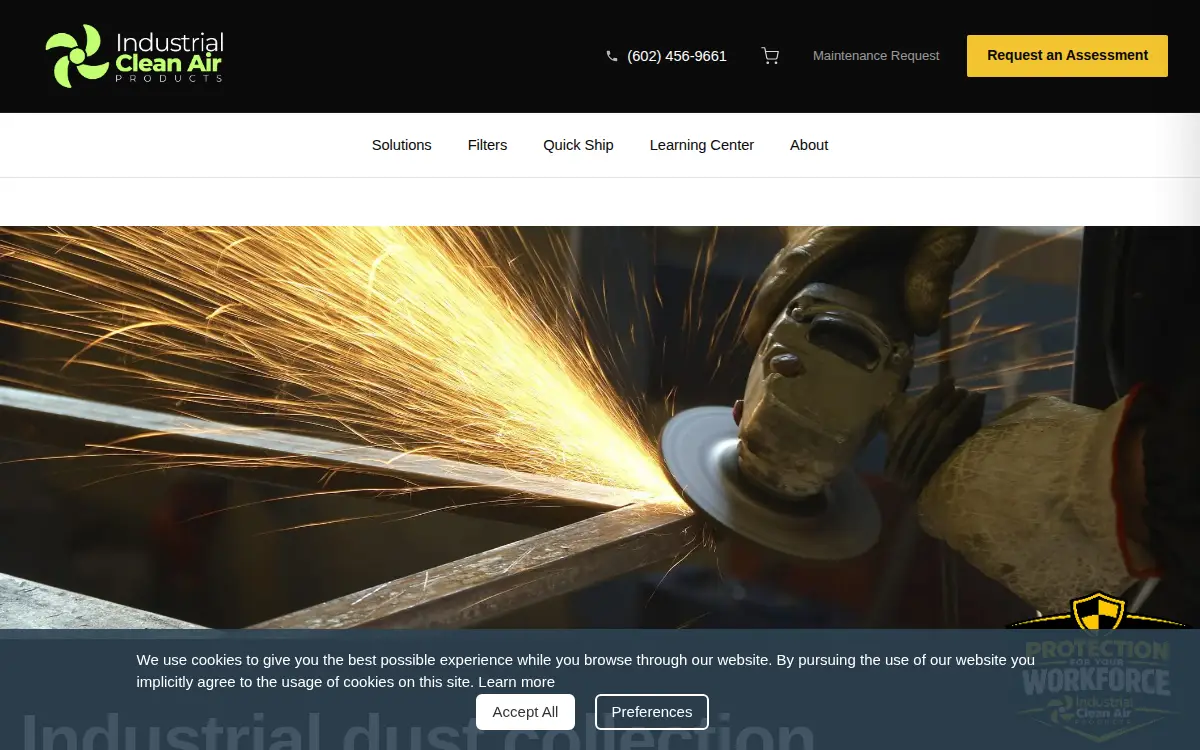The width and height of the screenshot is (1200, 750).
Task: Open cookie Preferences
Action: click(x=652, y=712)
